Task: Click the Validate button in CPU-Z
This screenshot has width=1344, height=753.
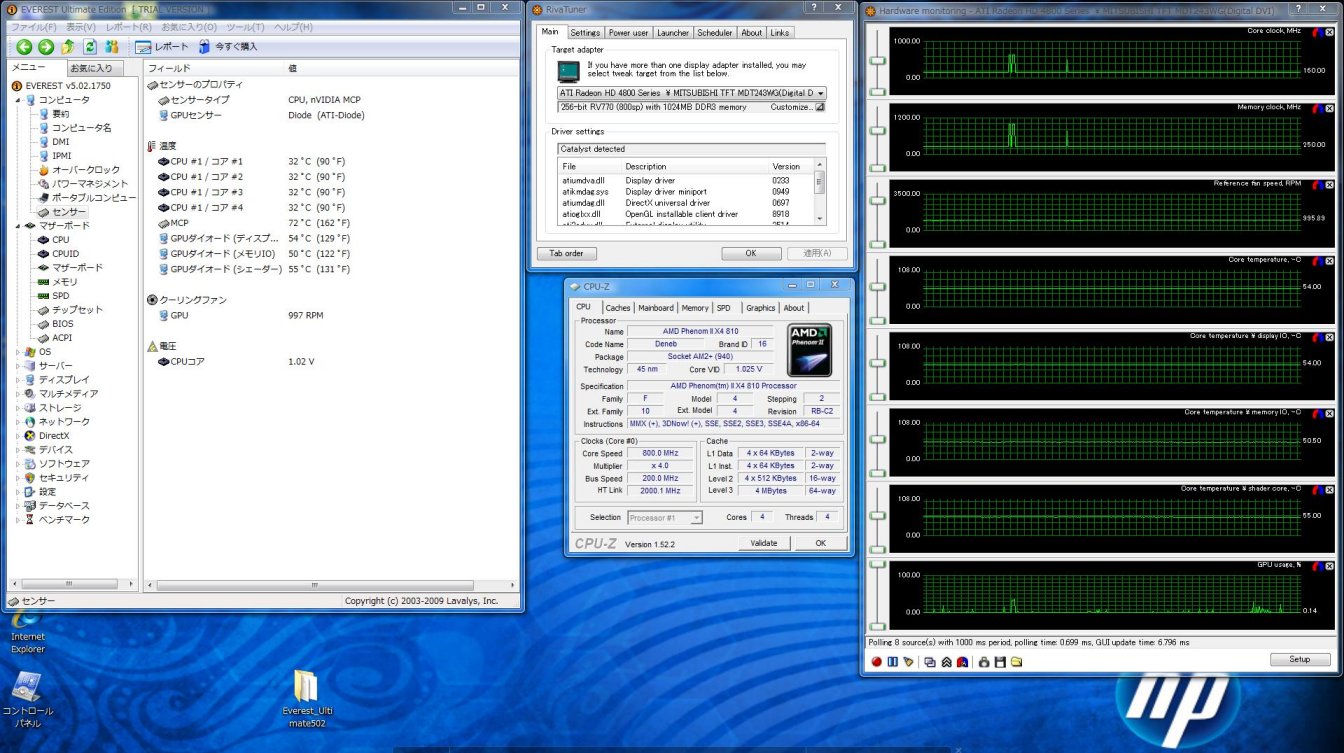Action: click(763, 543)
